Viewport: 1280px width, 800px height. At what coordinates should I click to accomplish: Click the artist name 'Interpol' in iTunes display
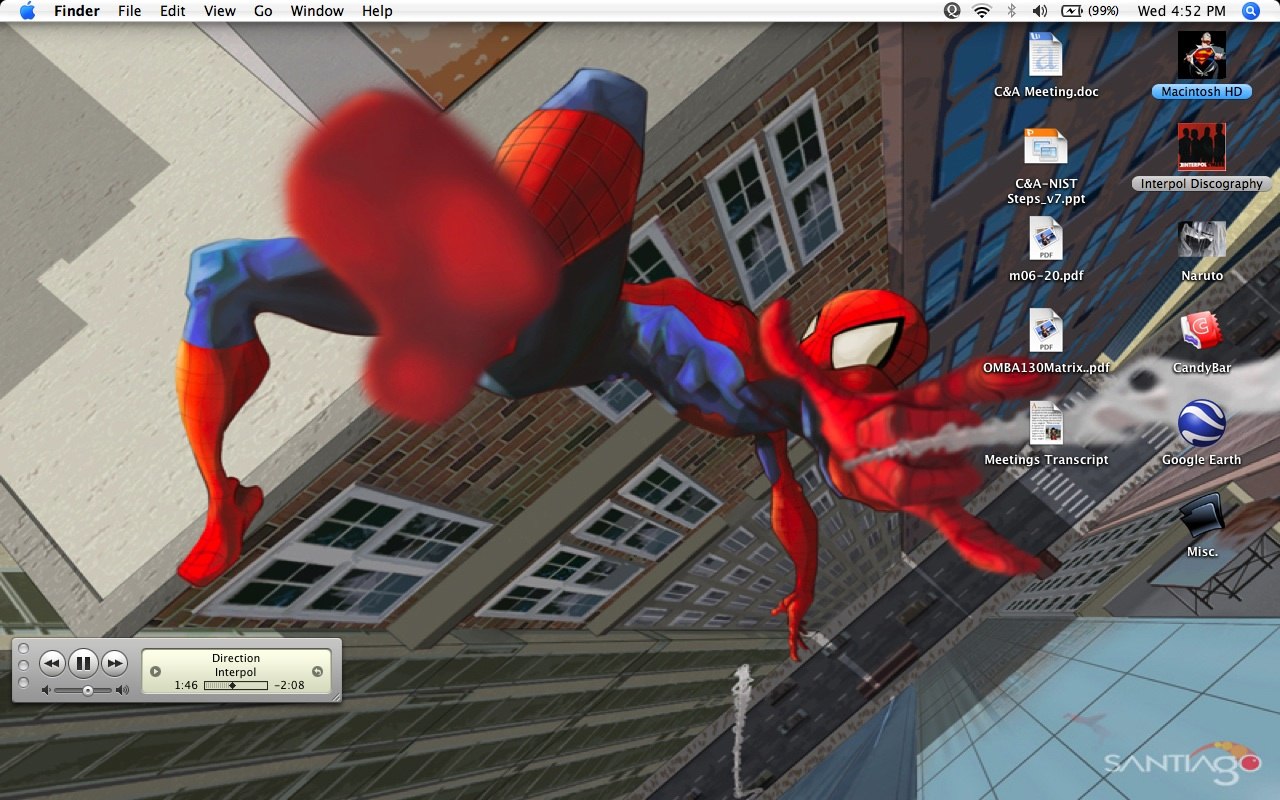pyautogui.click(x=236, y=672)
